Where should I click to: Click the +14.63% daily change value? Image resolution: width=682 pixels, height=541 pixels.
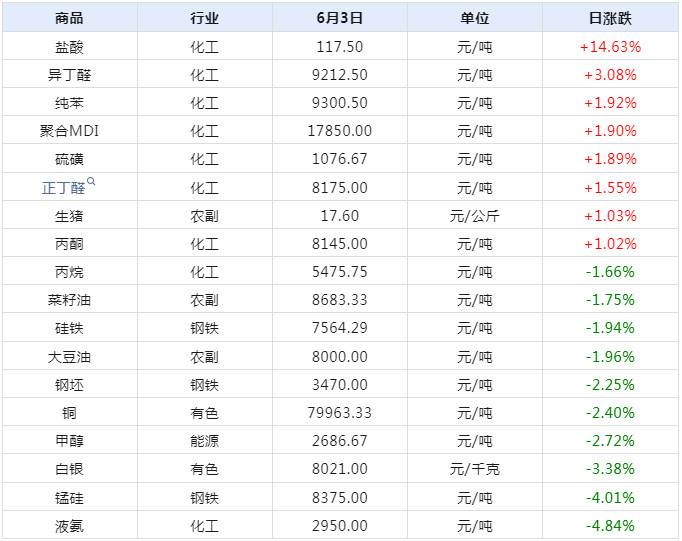tap(609, 46)
